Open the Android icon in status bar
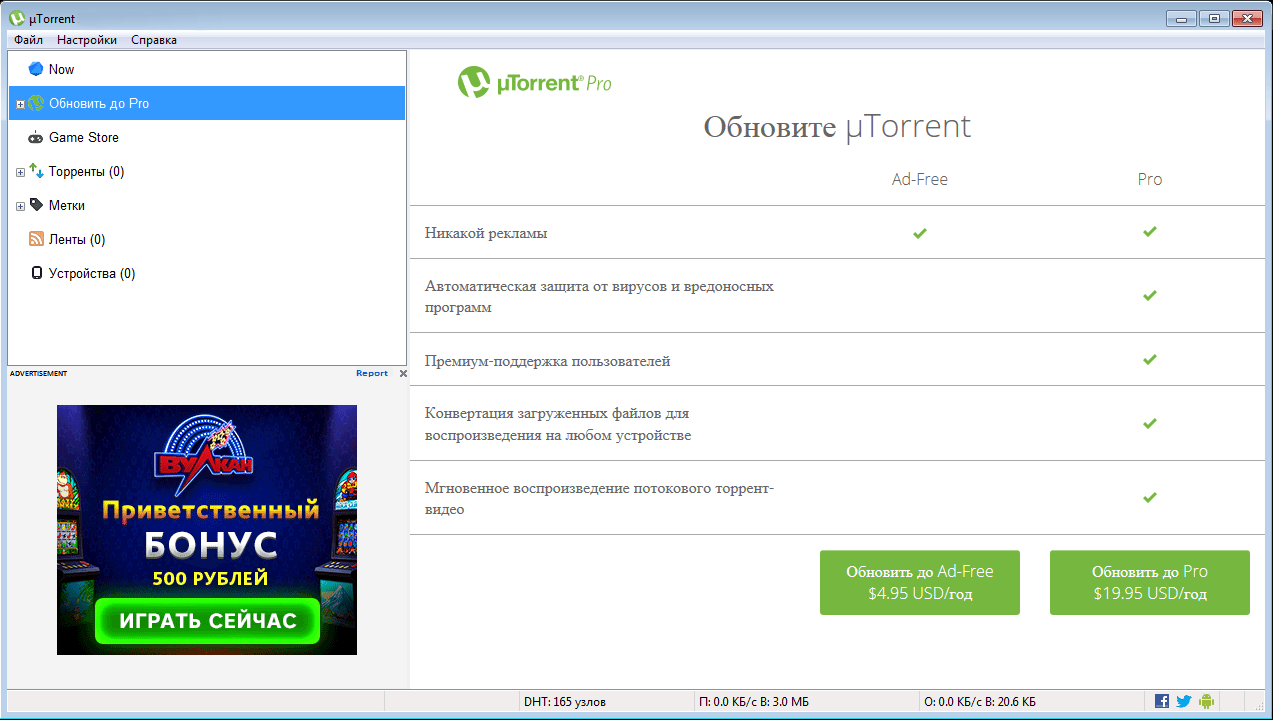 (x=1205, y=701)
